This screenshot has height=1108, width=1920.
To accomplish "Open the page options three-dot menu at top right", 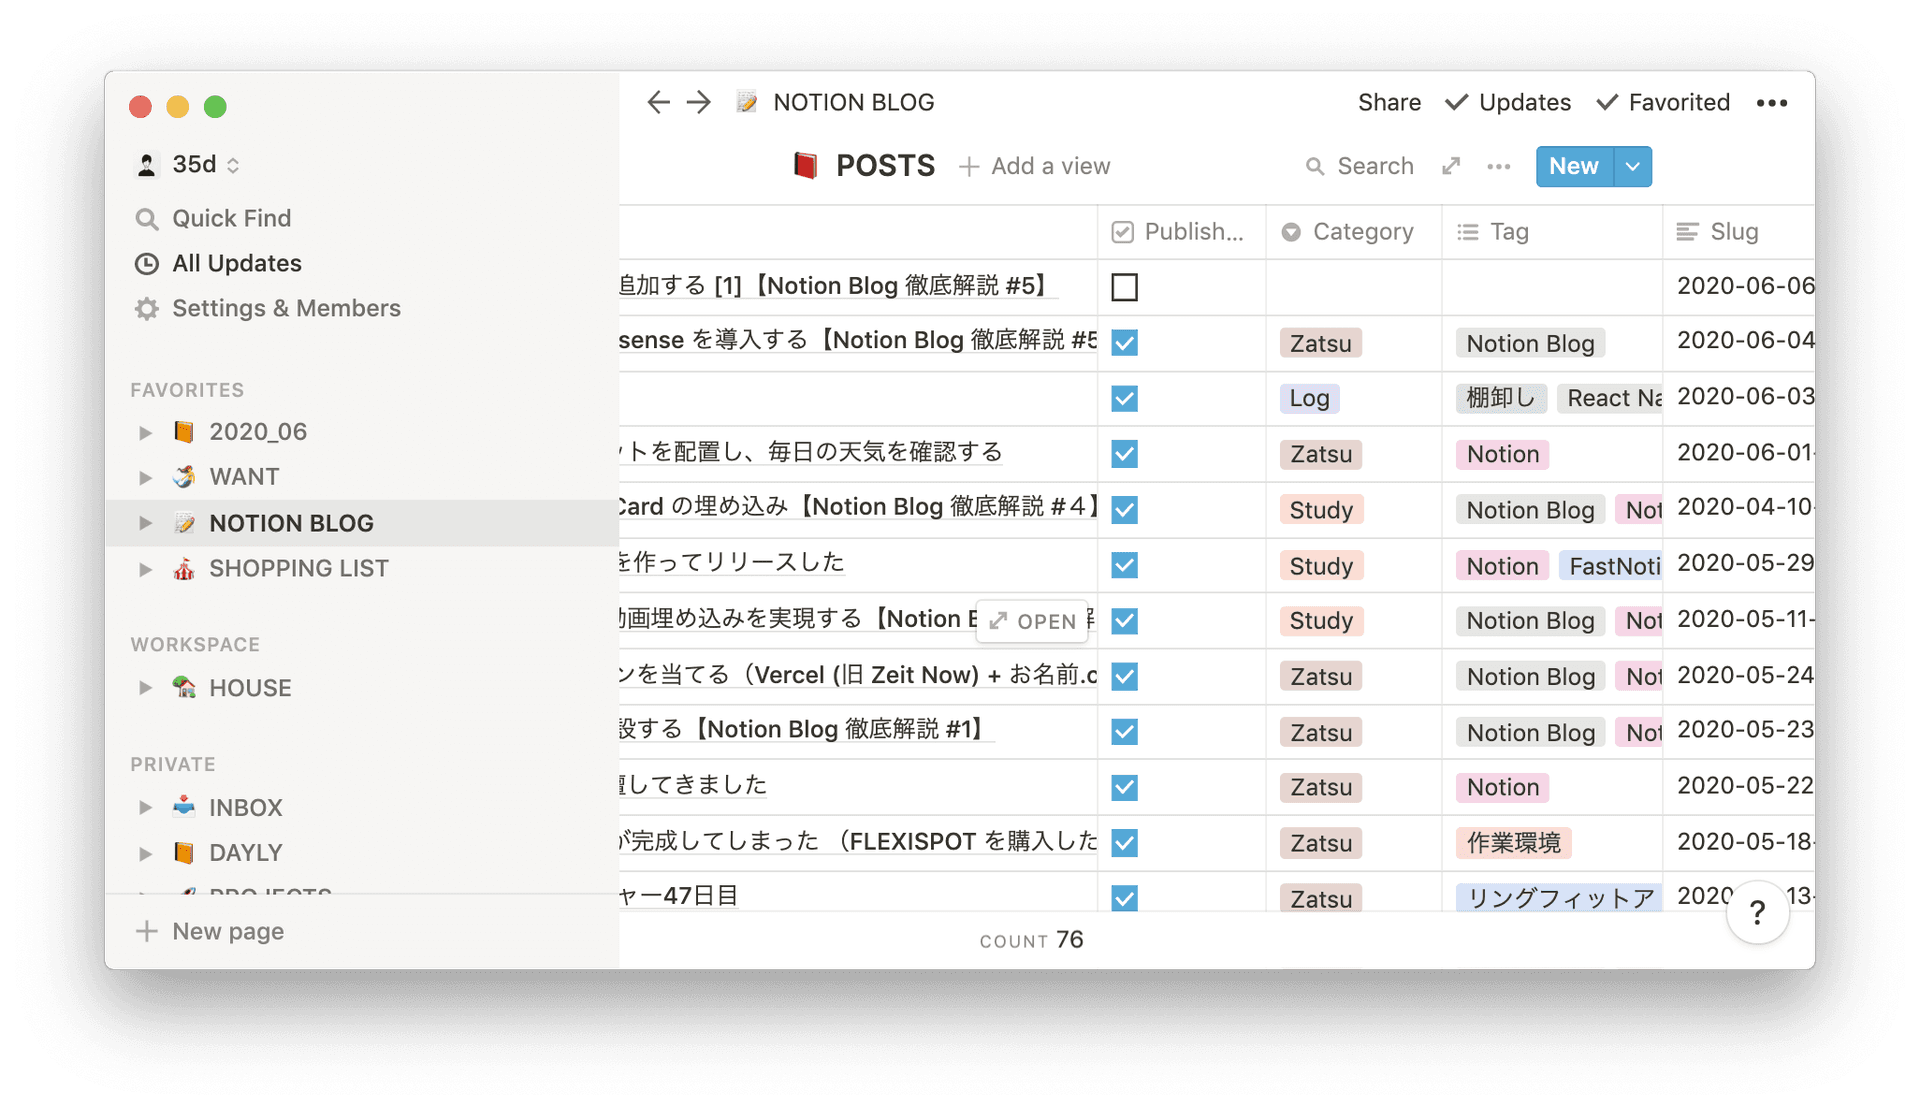I will click(1772, 103).
